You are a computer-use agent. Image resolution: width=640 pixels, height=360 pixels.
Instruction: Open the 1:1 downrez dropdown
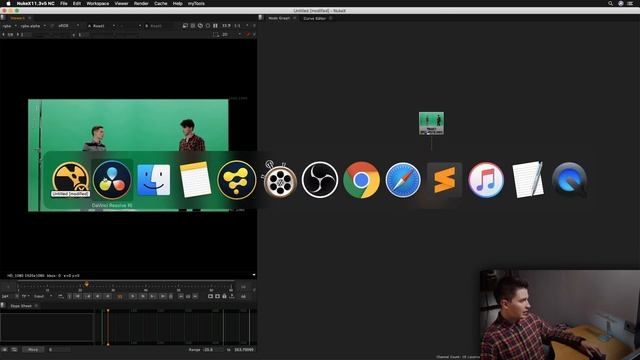(241, 26)
